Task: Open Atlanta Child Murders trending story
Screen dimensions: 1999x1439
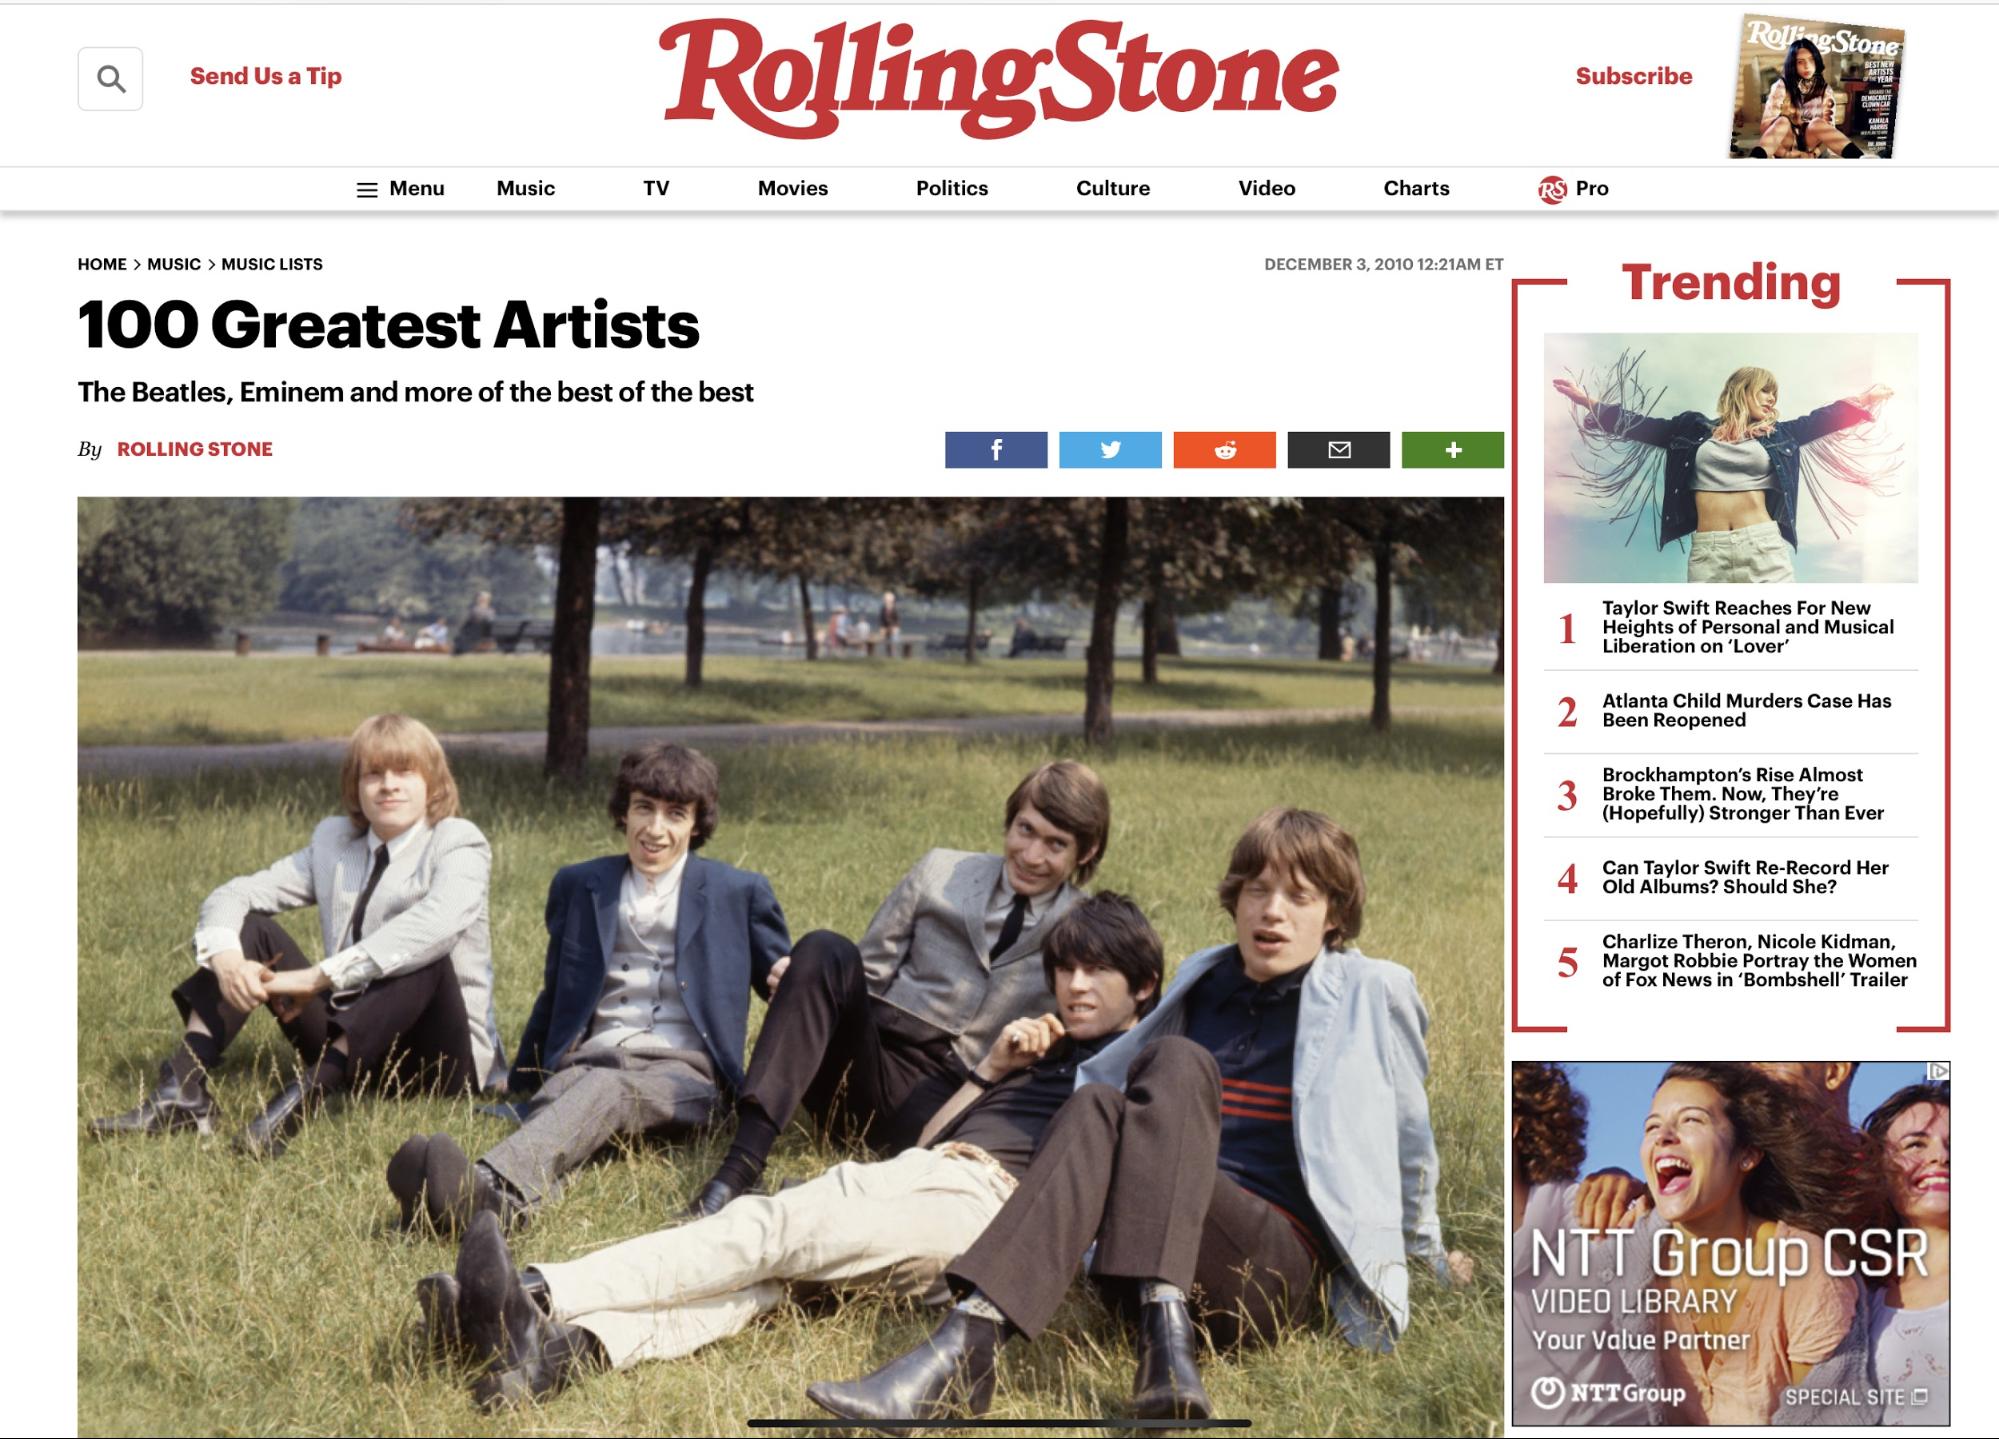Action: coord(1746,710)
